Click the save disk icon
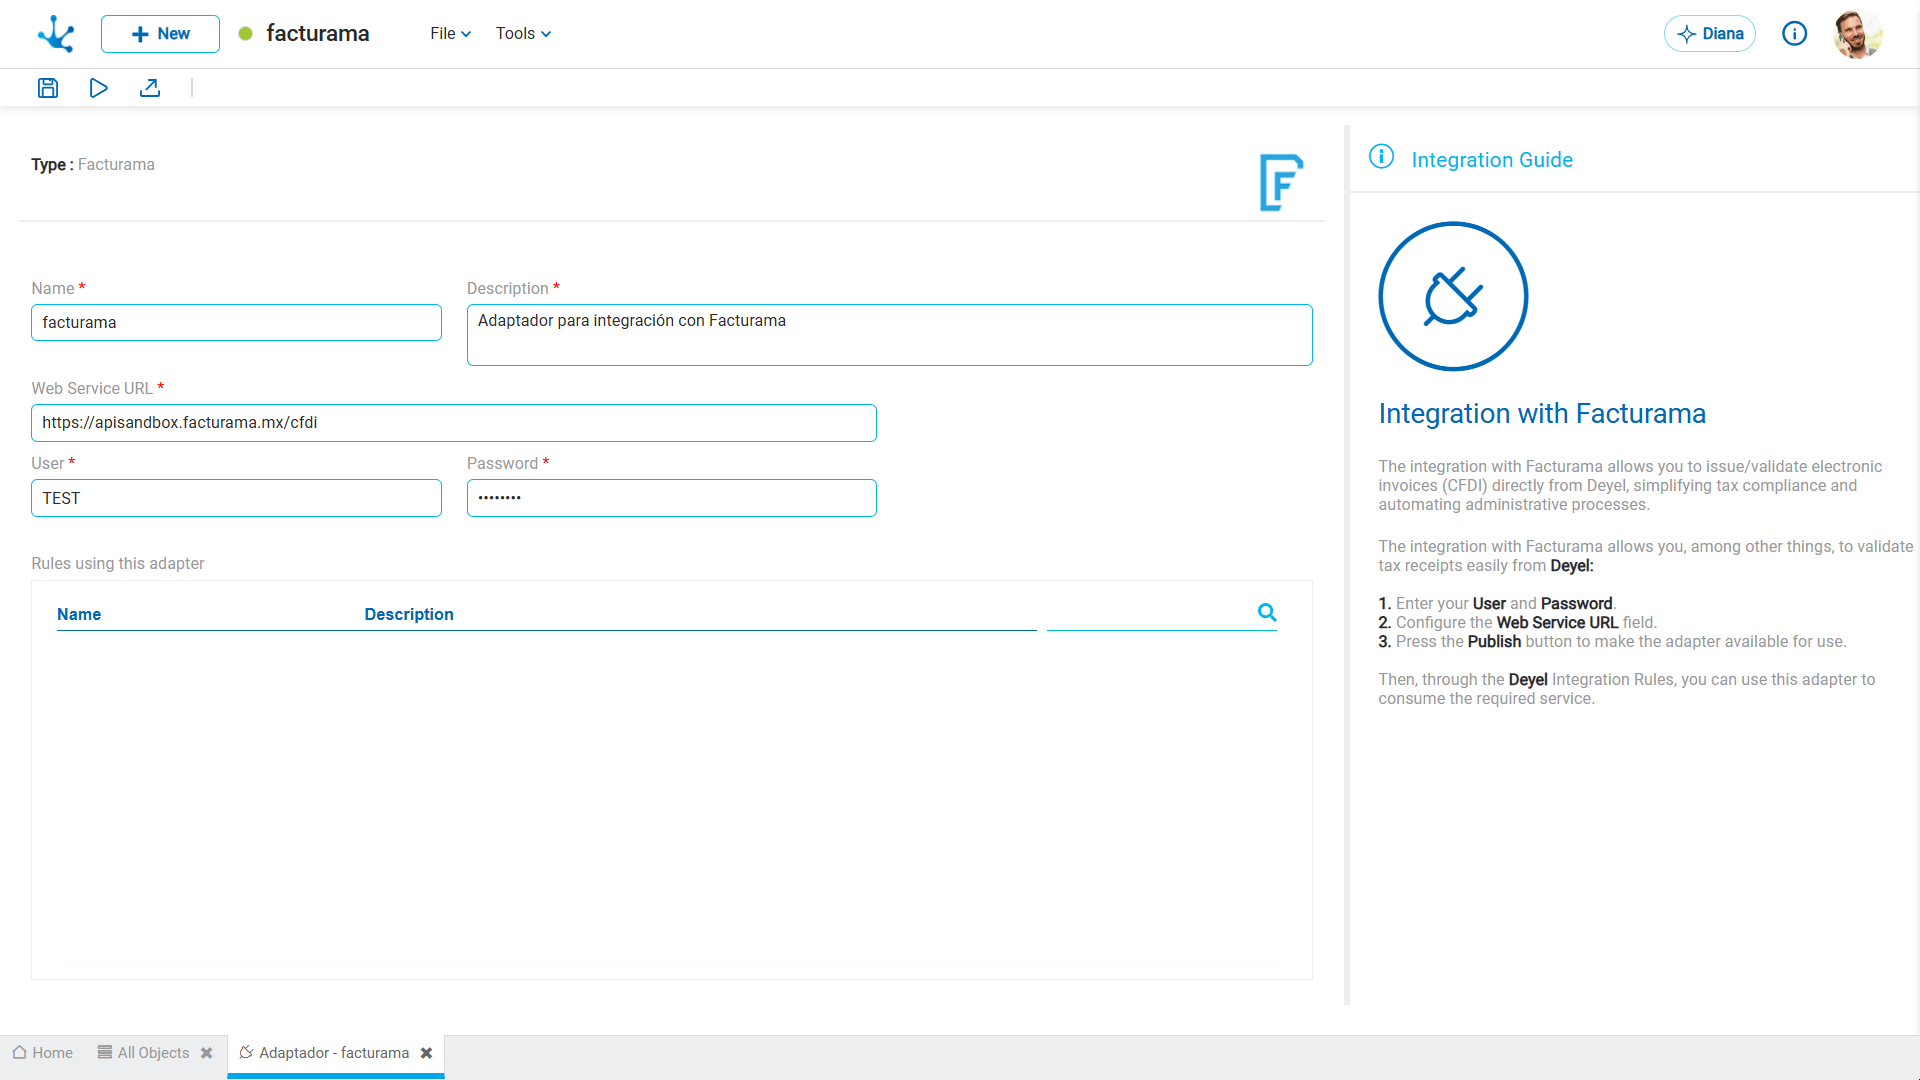Image resolution: width=1920 pixels, height=1080 pixels. click(x=48, y=88)
